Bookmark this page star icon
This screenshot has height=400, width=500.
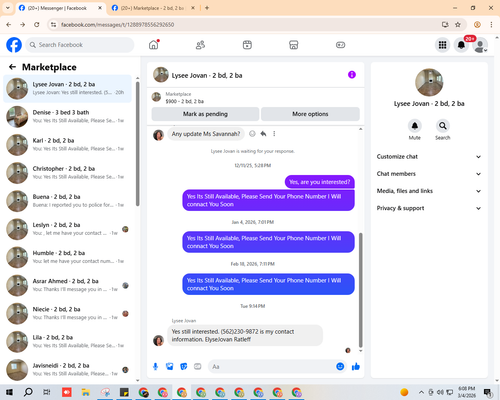click(458, 25)
